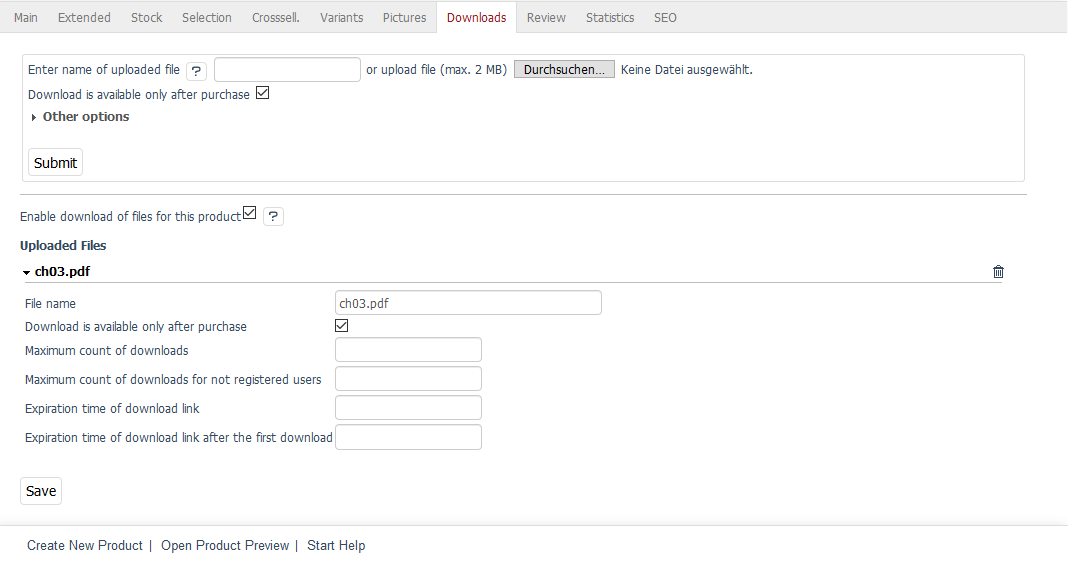Image resolution: width=1068 pixels, height=564 pixels.
Task: Click the Submit button
Action: point(55,162)
